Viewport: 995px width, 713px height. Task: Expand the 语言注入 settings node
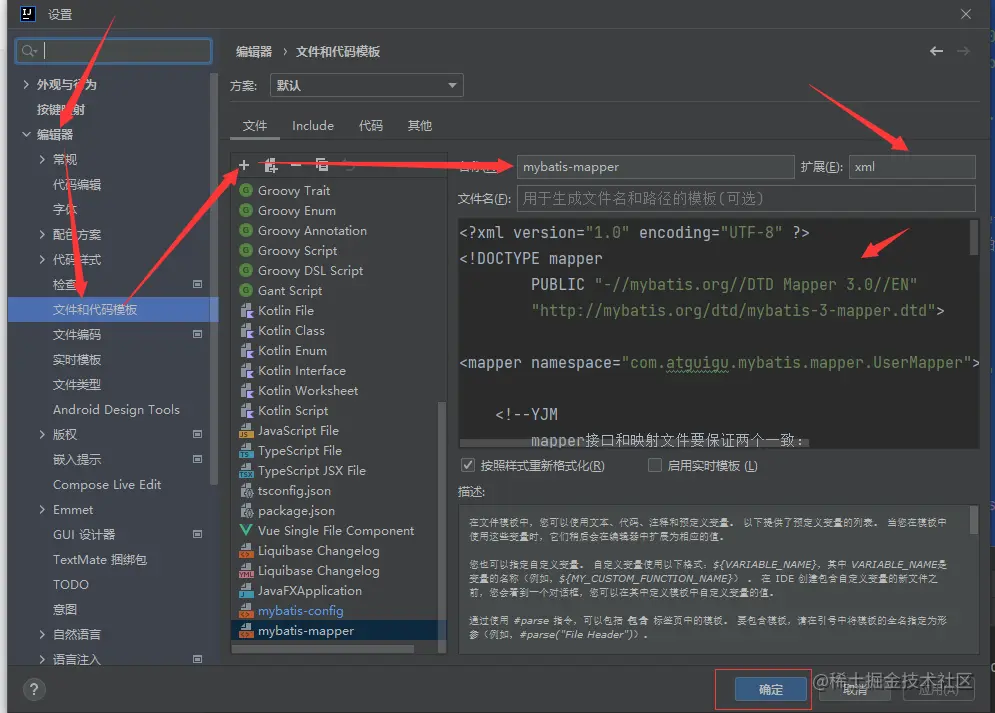pyautogui.click(x=42, y=659)
